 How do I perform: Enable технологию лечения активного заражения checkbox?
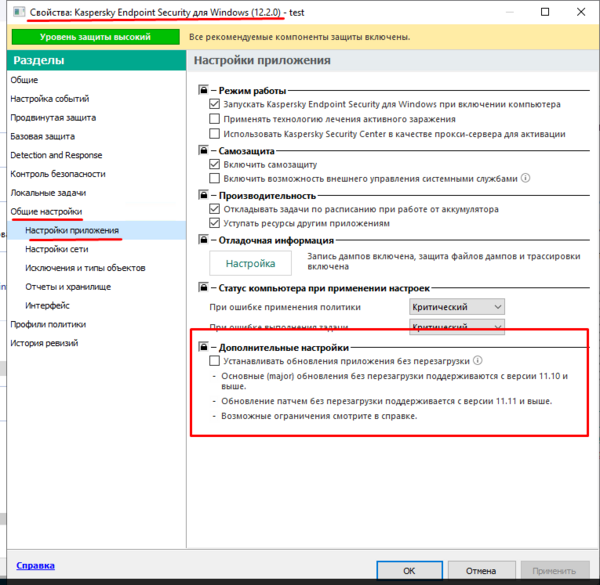(x=214, y=119)
